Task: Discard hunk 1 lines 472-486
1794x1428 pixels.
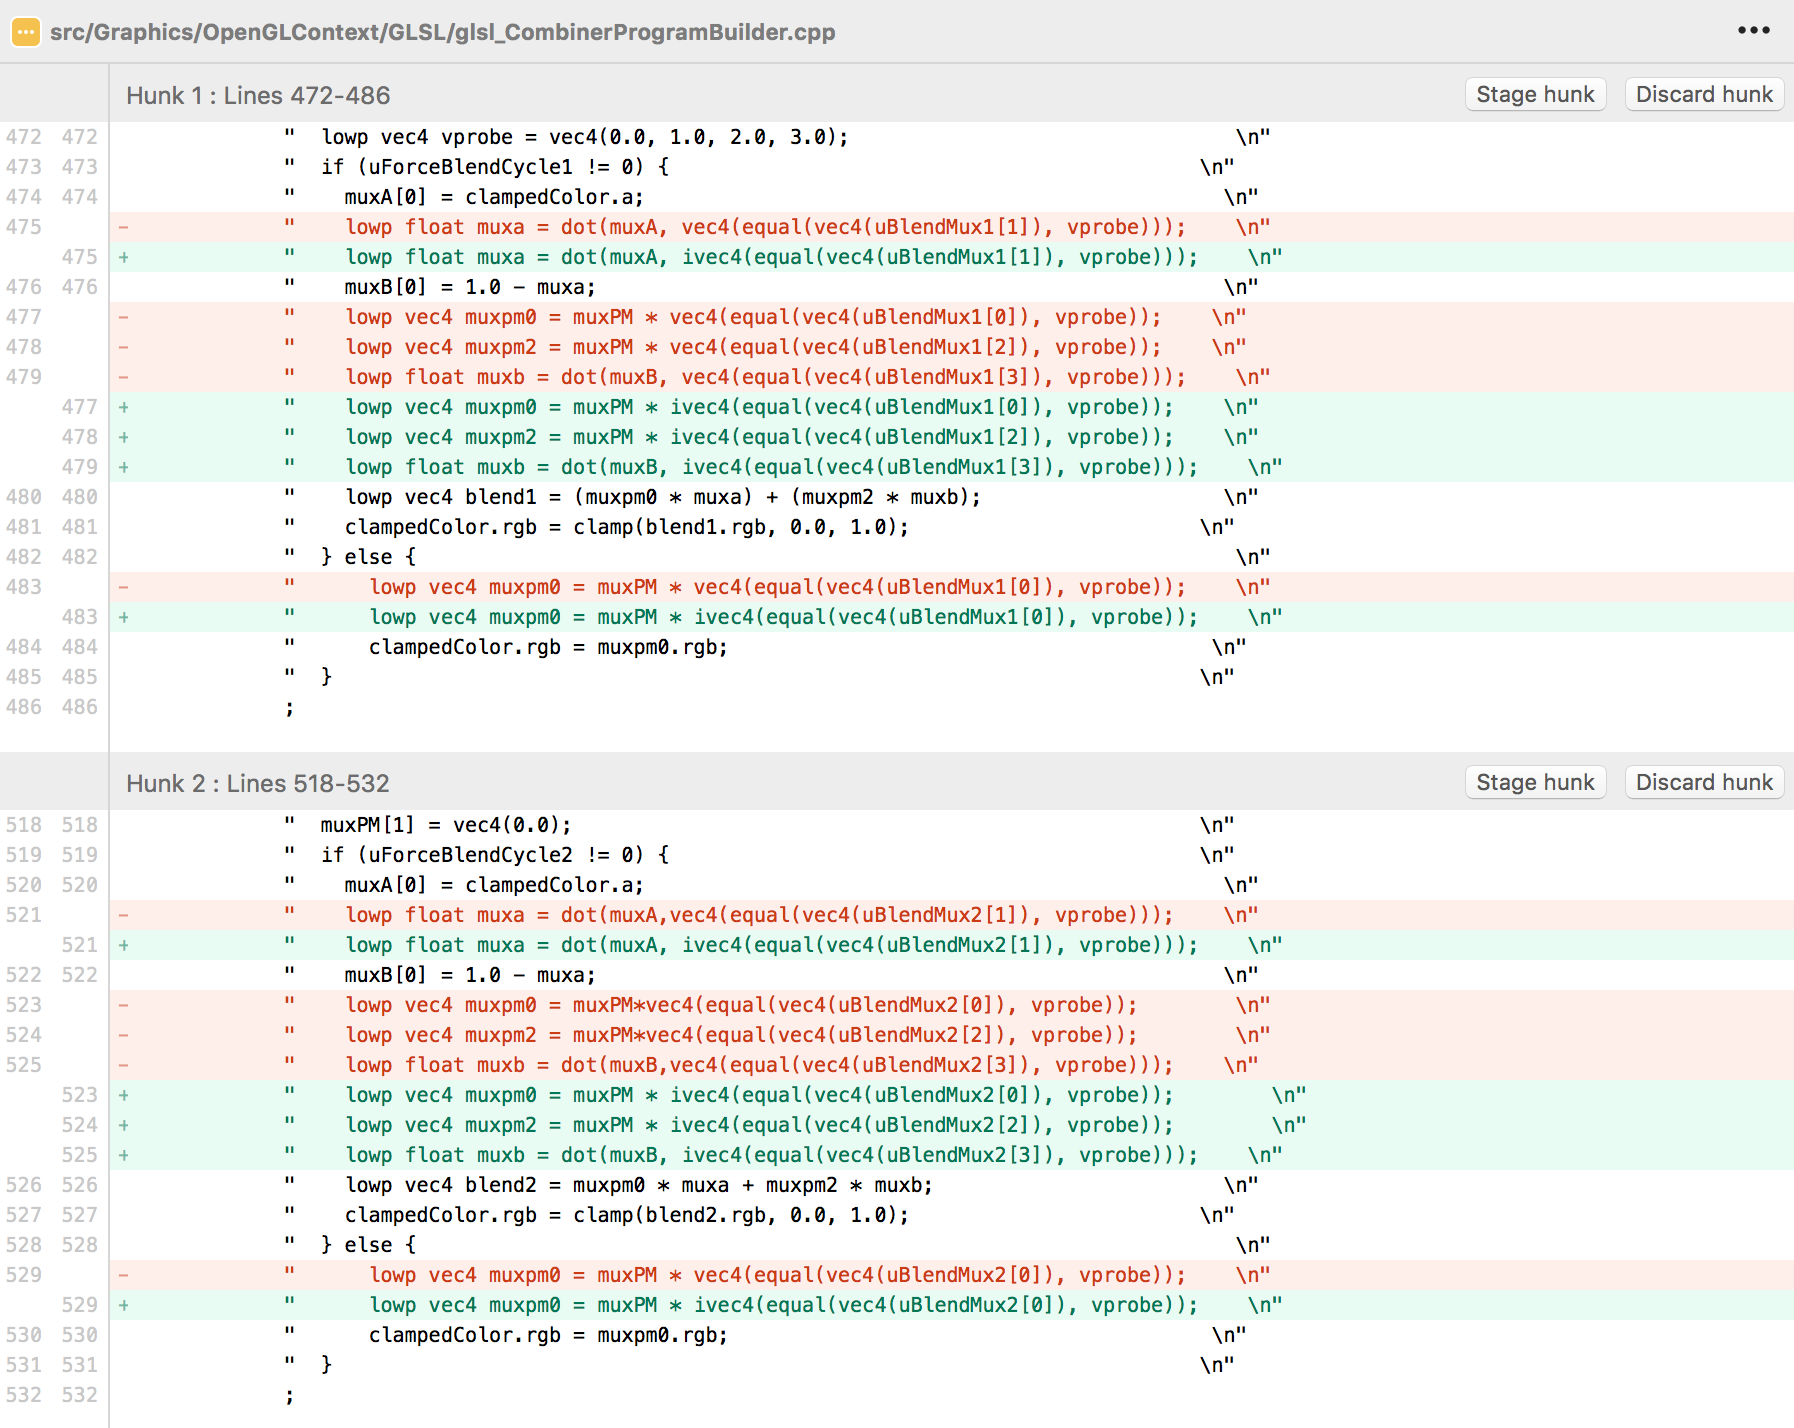Action: [x=1704, y=94]
